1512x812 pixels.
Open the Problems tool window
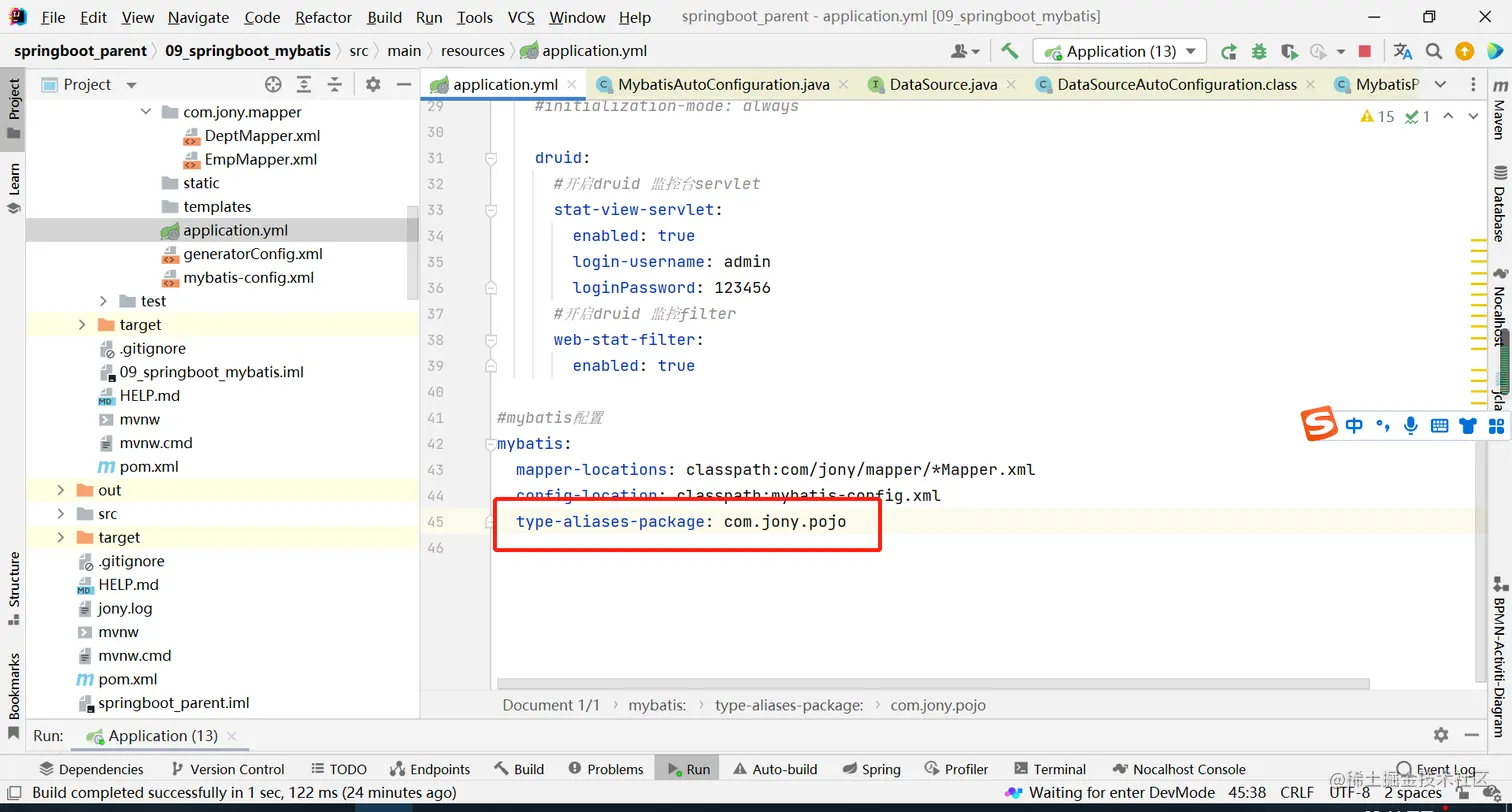pyautogui.click(x=606, y=769)
